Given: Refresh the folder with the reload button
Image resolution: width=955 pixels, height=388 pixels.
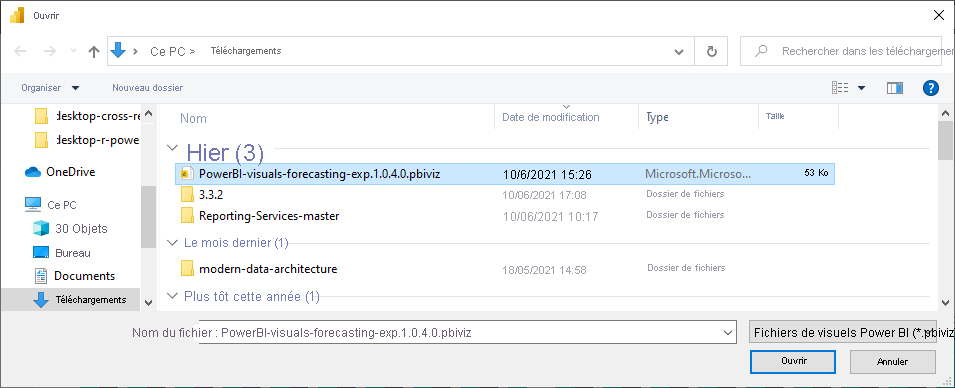Looking at the screenshot, I should click(x=711, y=52).
